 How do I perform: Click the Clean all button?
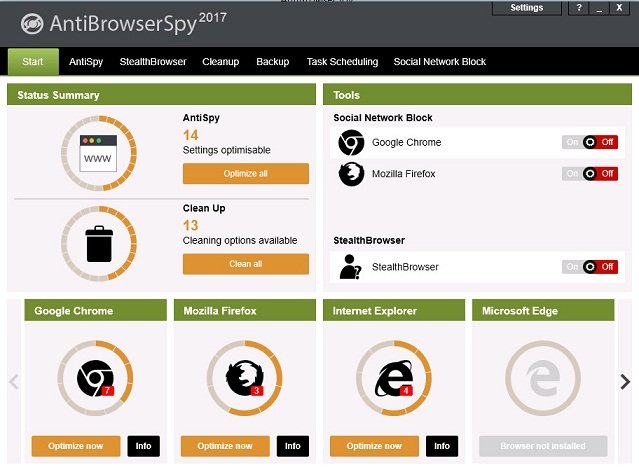pos(246,264)
